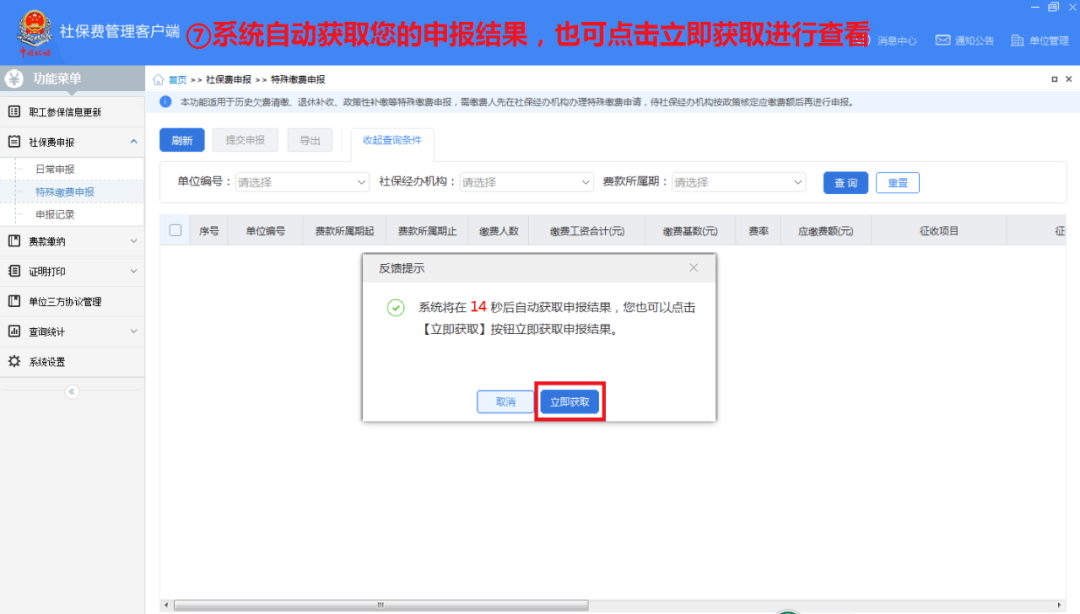Open the 单位编号 dropdown
Viewport: 1080px width, 614px height.
point(302,182)
